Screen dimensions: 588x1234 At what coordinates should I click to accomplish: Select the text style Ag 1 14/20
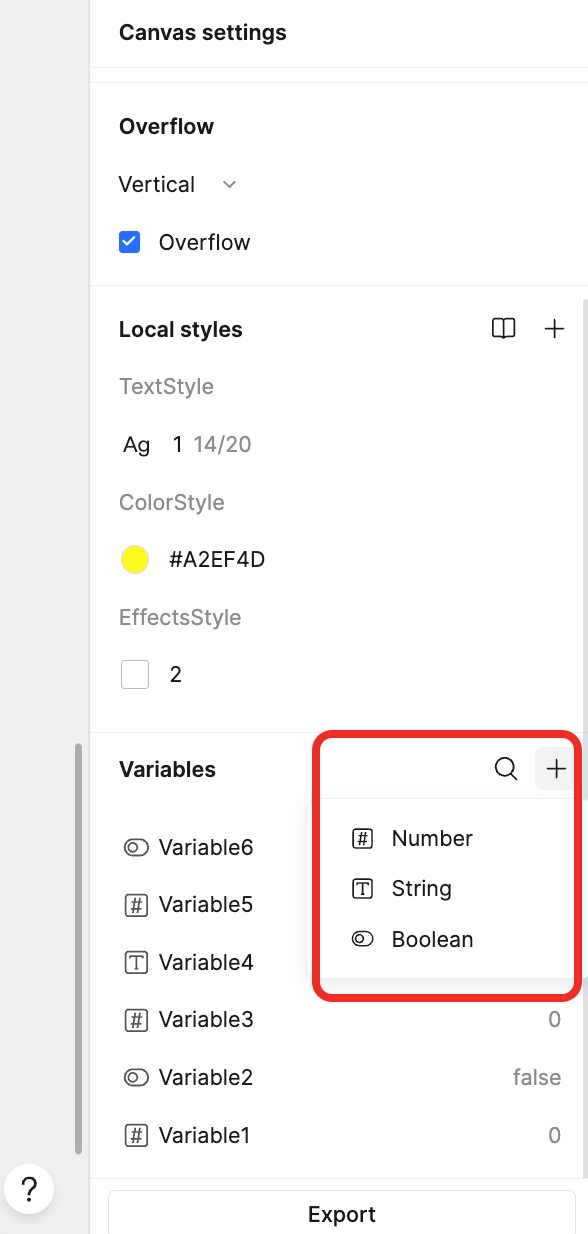pyautogui.click(x=187, y=444)
